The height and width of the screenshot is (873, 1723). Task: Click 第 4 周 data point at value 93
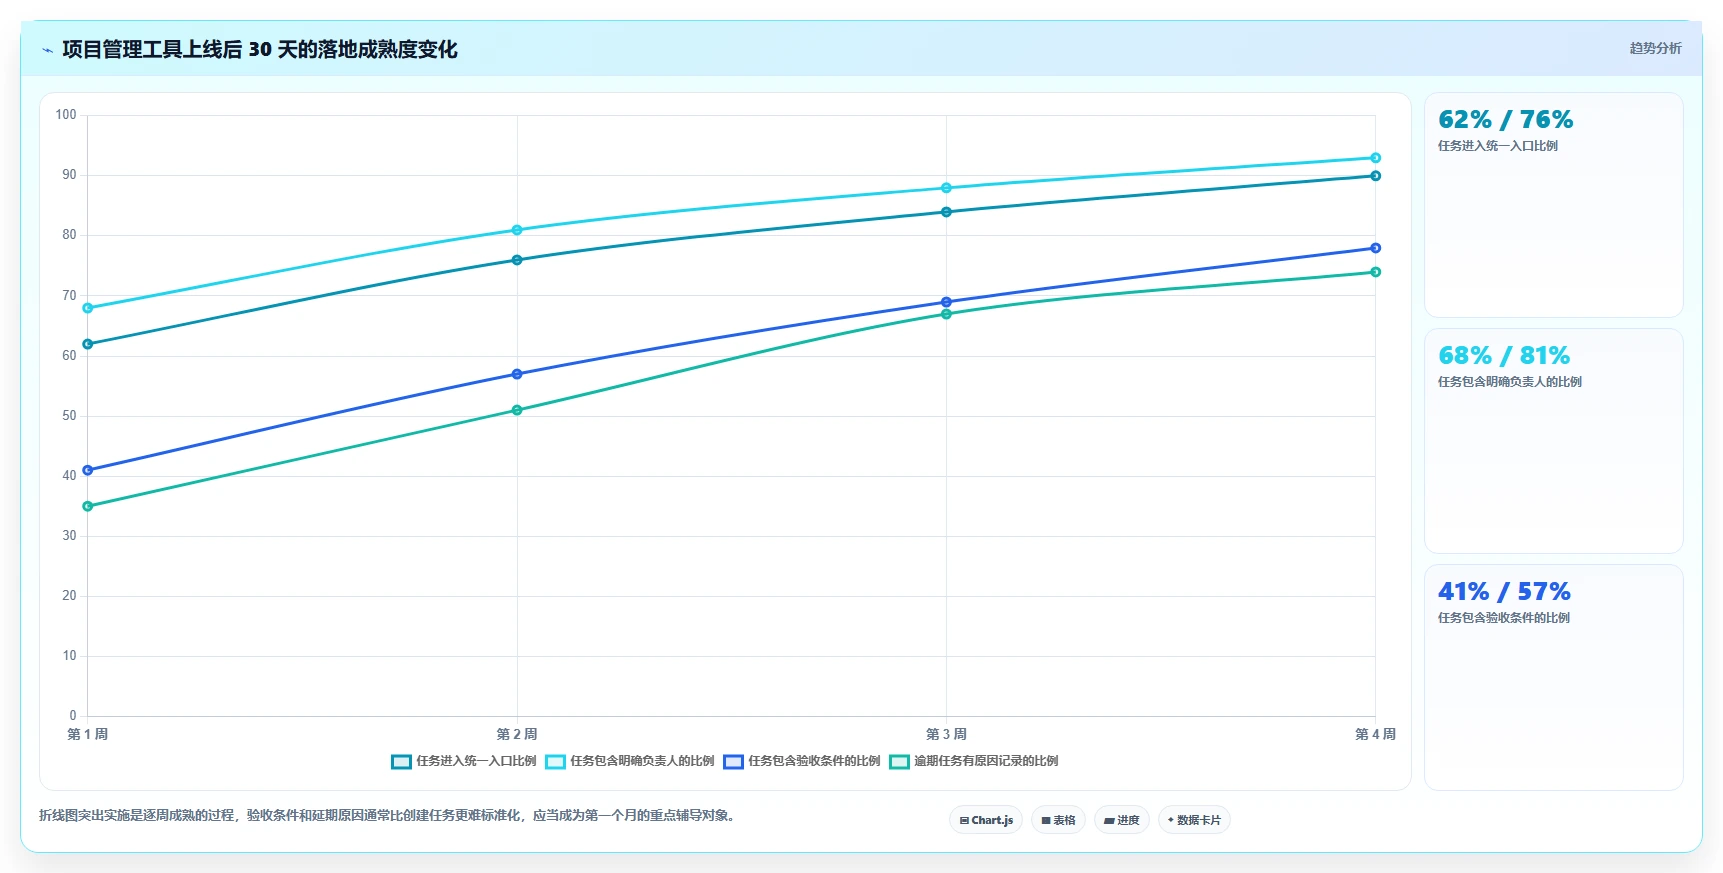(1375, 158)
